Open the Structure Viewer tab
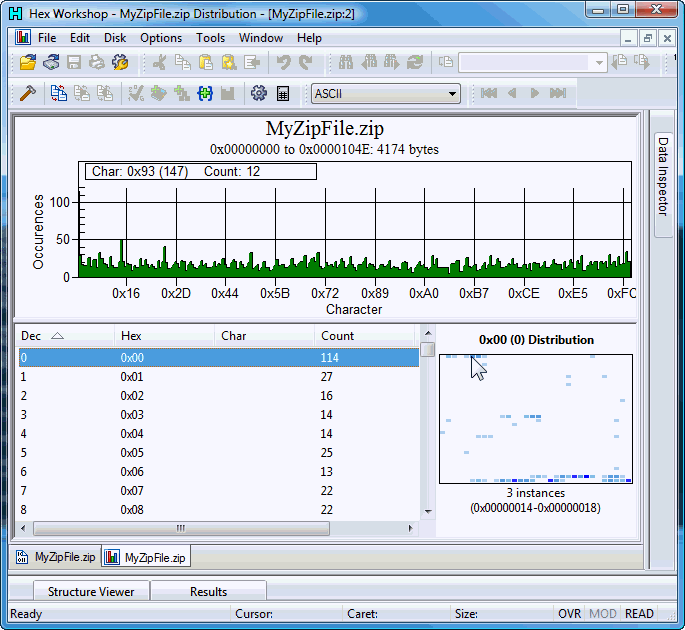Image resolution: width=685 pixels, height=630 pixels. pyautogui.click(x=91, y=592)
